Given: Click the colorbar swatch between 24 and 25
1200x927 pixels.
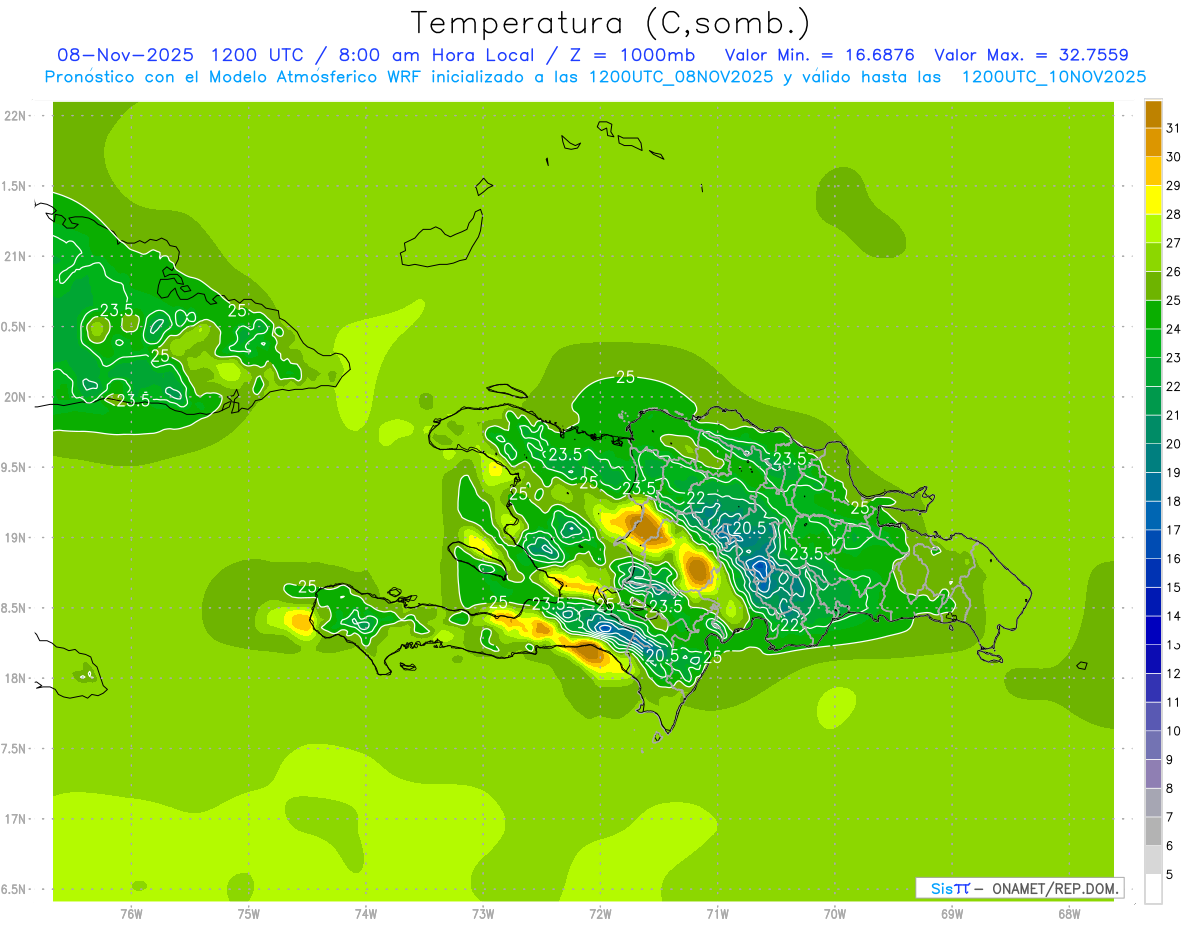Looking at the screenshot, I should click(x=1154, y=315).
